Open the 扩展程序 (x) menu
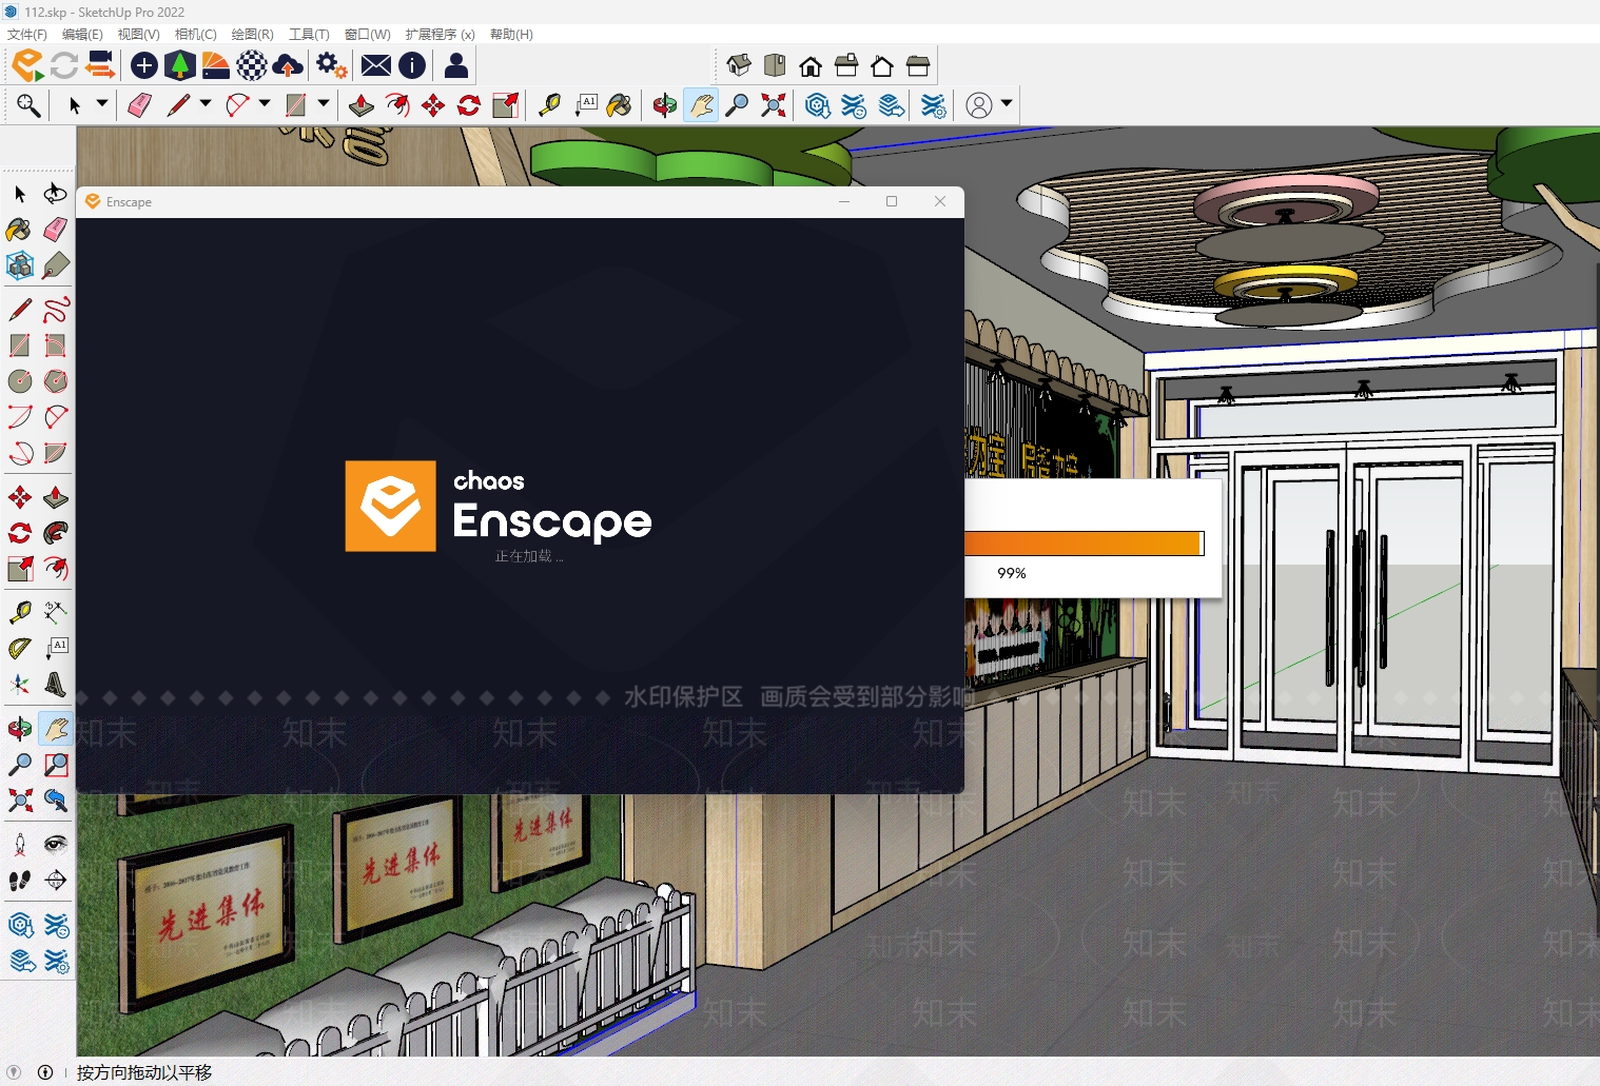This screenshot has width=1600, height=1086. tap(440, 34)
